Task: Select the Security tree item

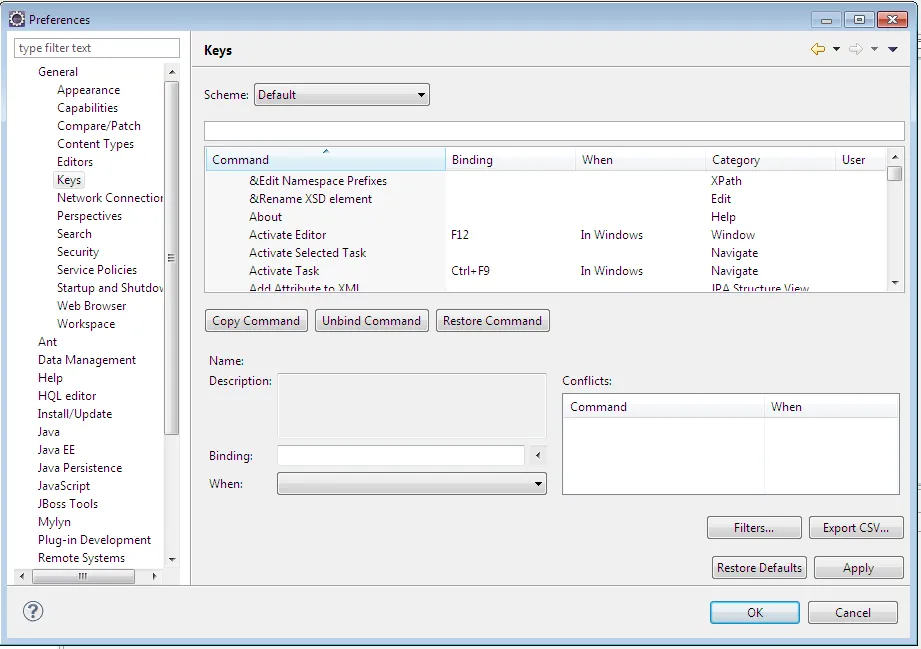Action: (x=78, y=252)
